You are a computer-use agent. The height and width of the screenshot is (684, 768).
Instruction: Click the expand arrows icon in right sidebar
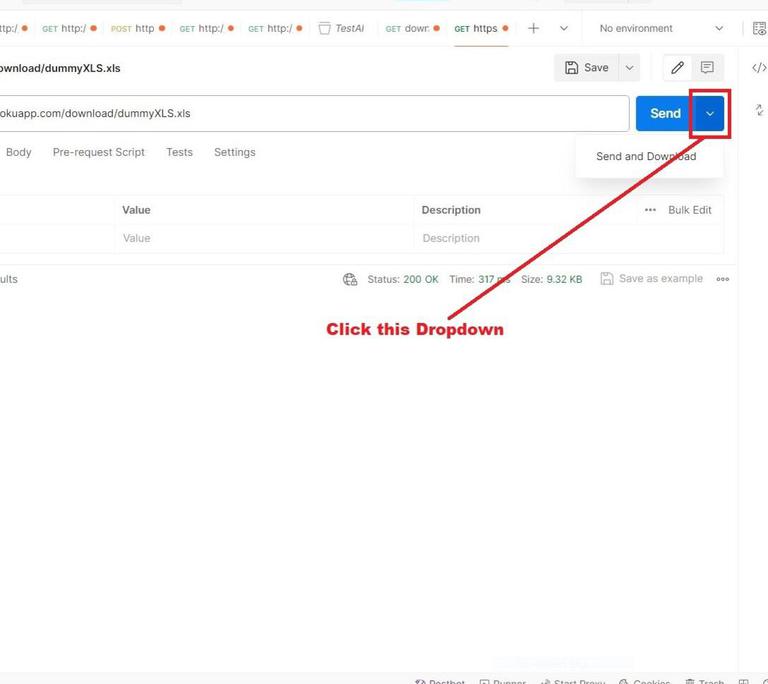(x=759, y=110)
